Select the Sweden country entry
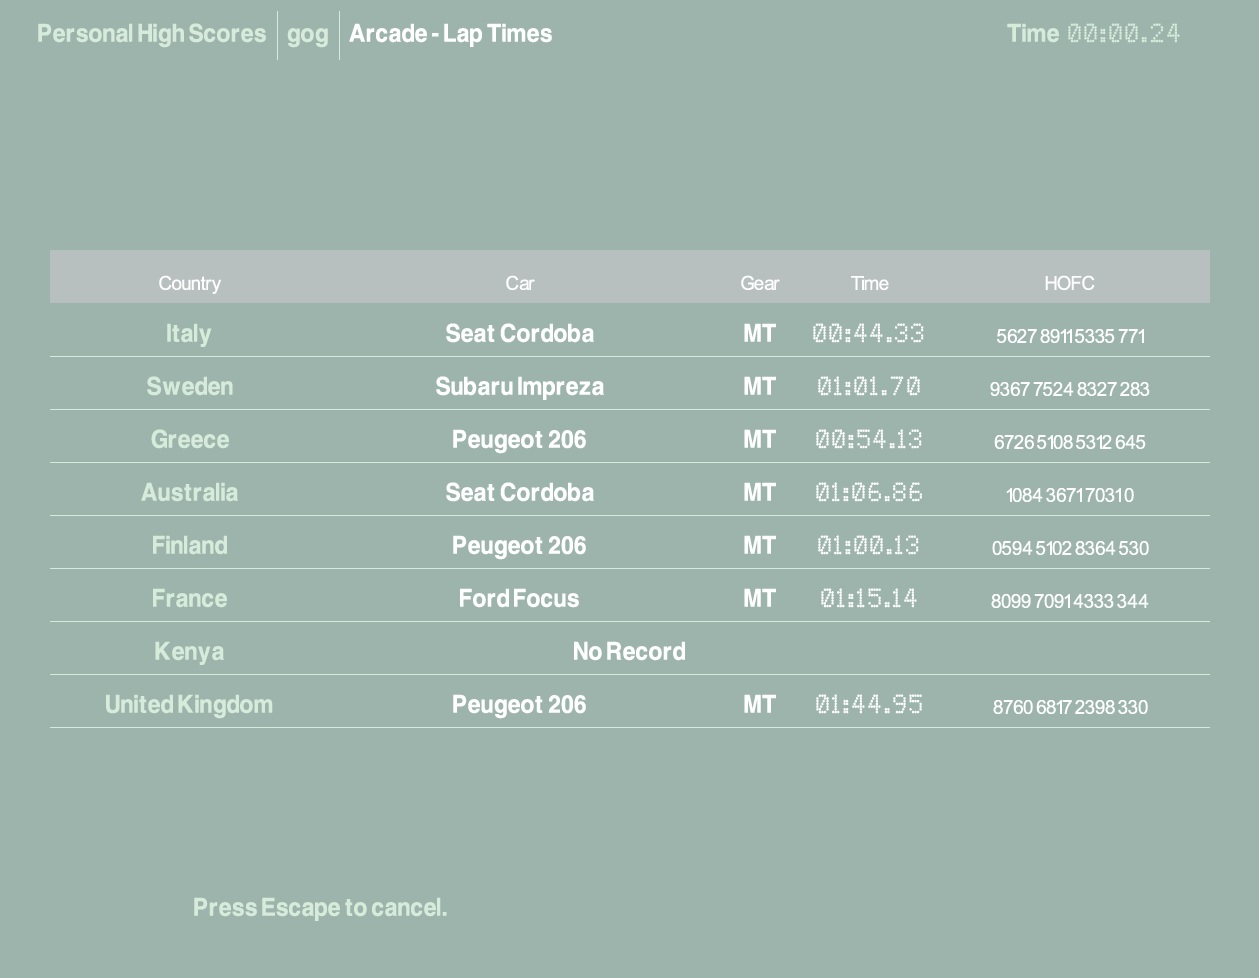Screen dimensions: 1259x978 (189, 387)
